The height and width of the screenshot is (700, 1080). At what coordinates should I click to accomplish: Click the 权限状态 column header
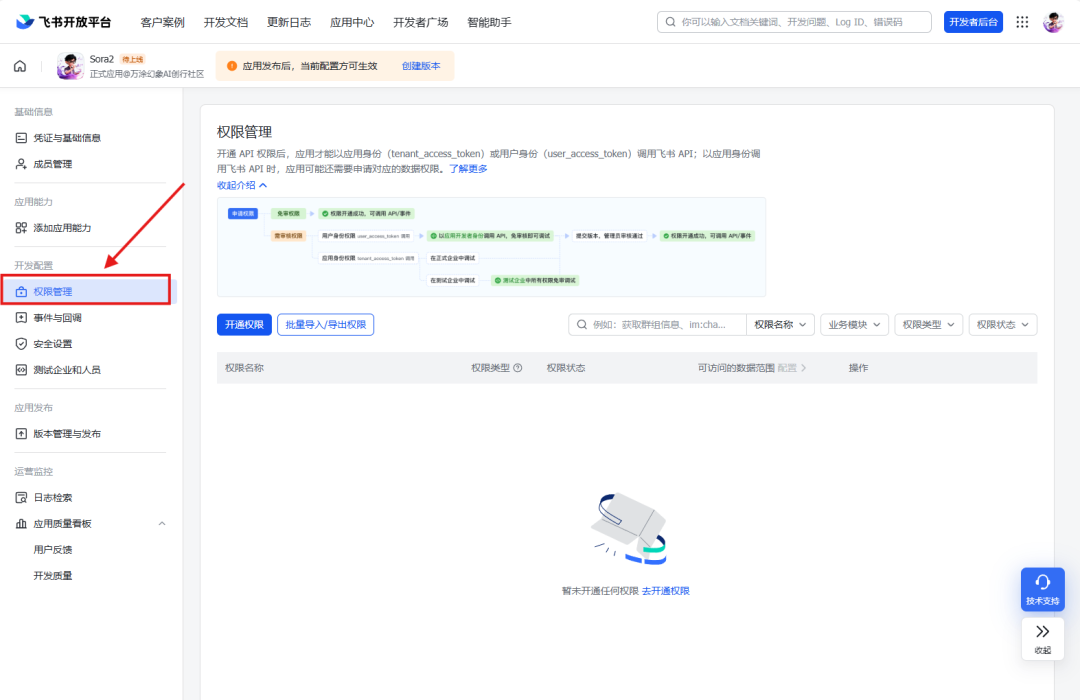566,368
